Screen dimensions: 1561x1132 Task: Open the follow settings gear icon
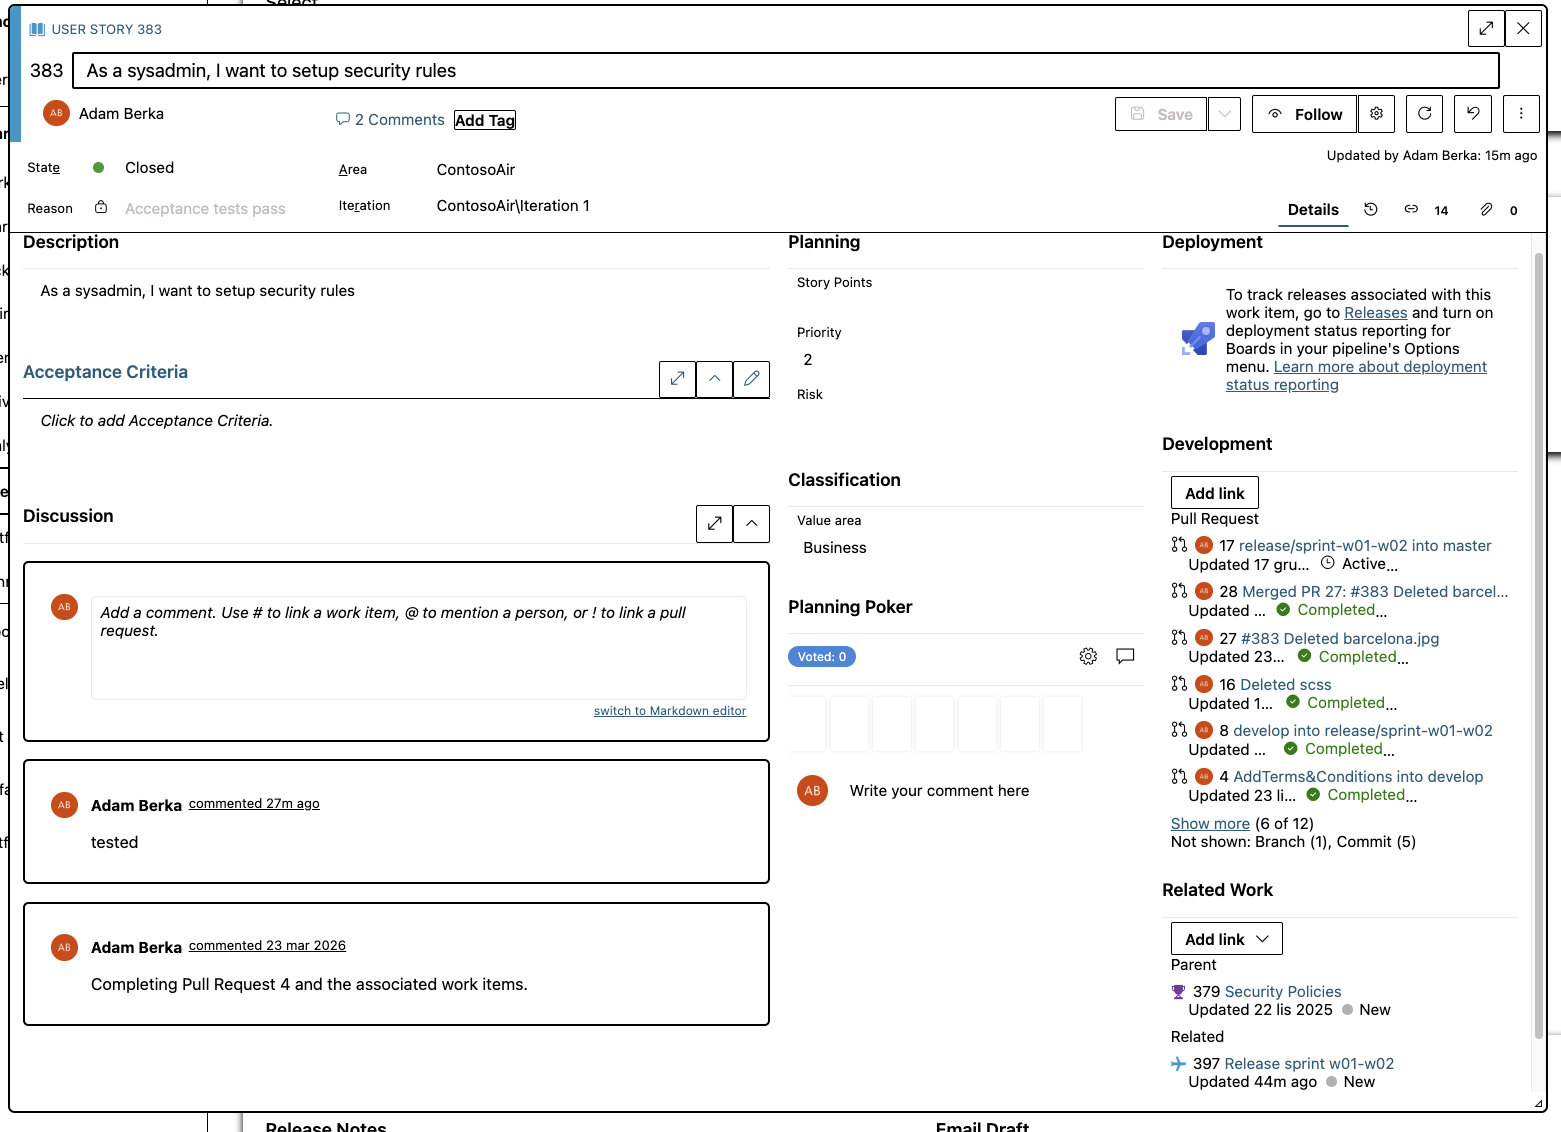click(x=1377, y=114)
